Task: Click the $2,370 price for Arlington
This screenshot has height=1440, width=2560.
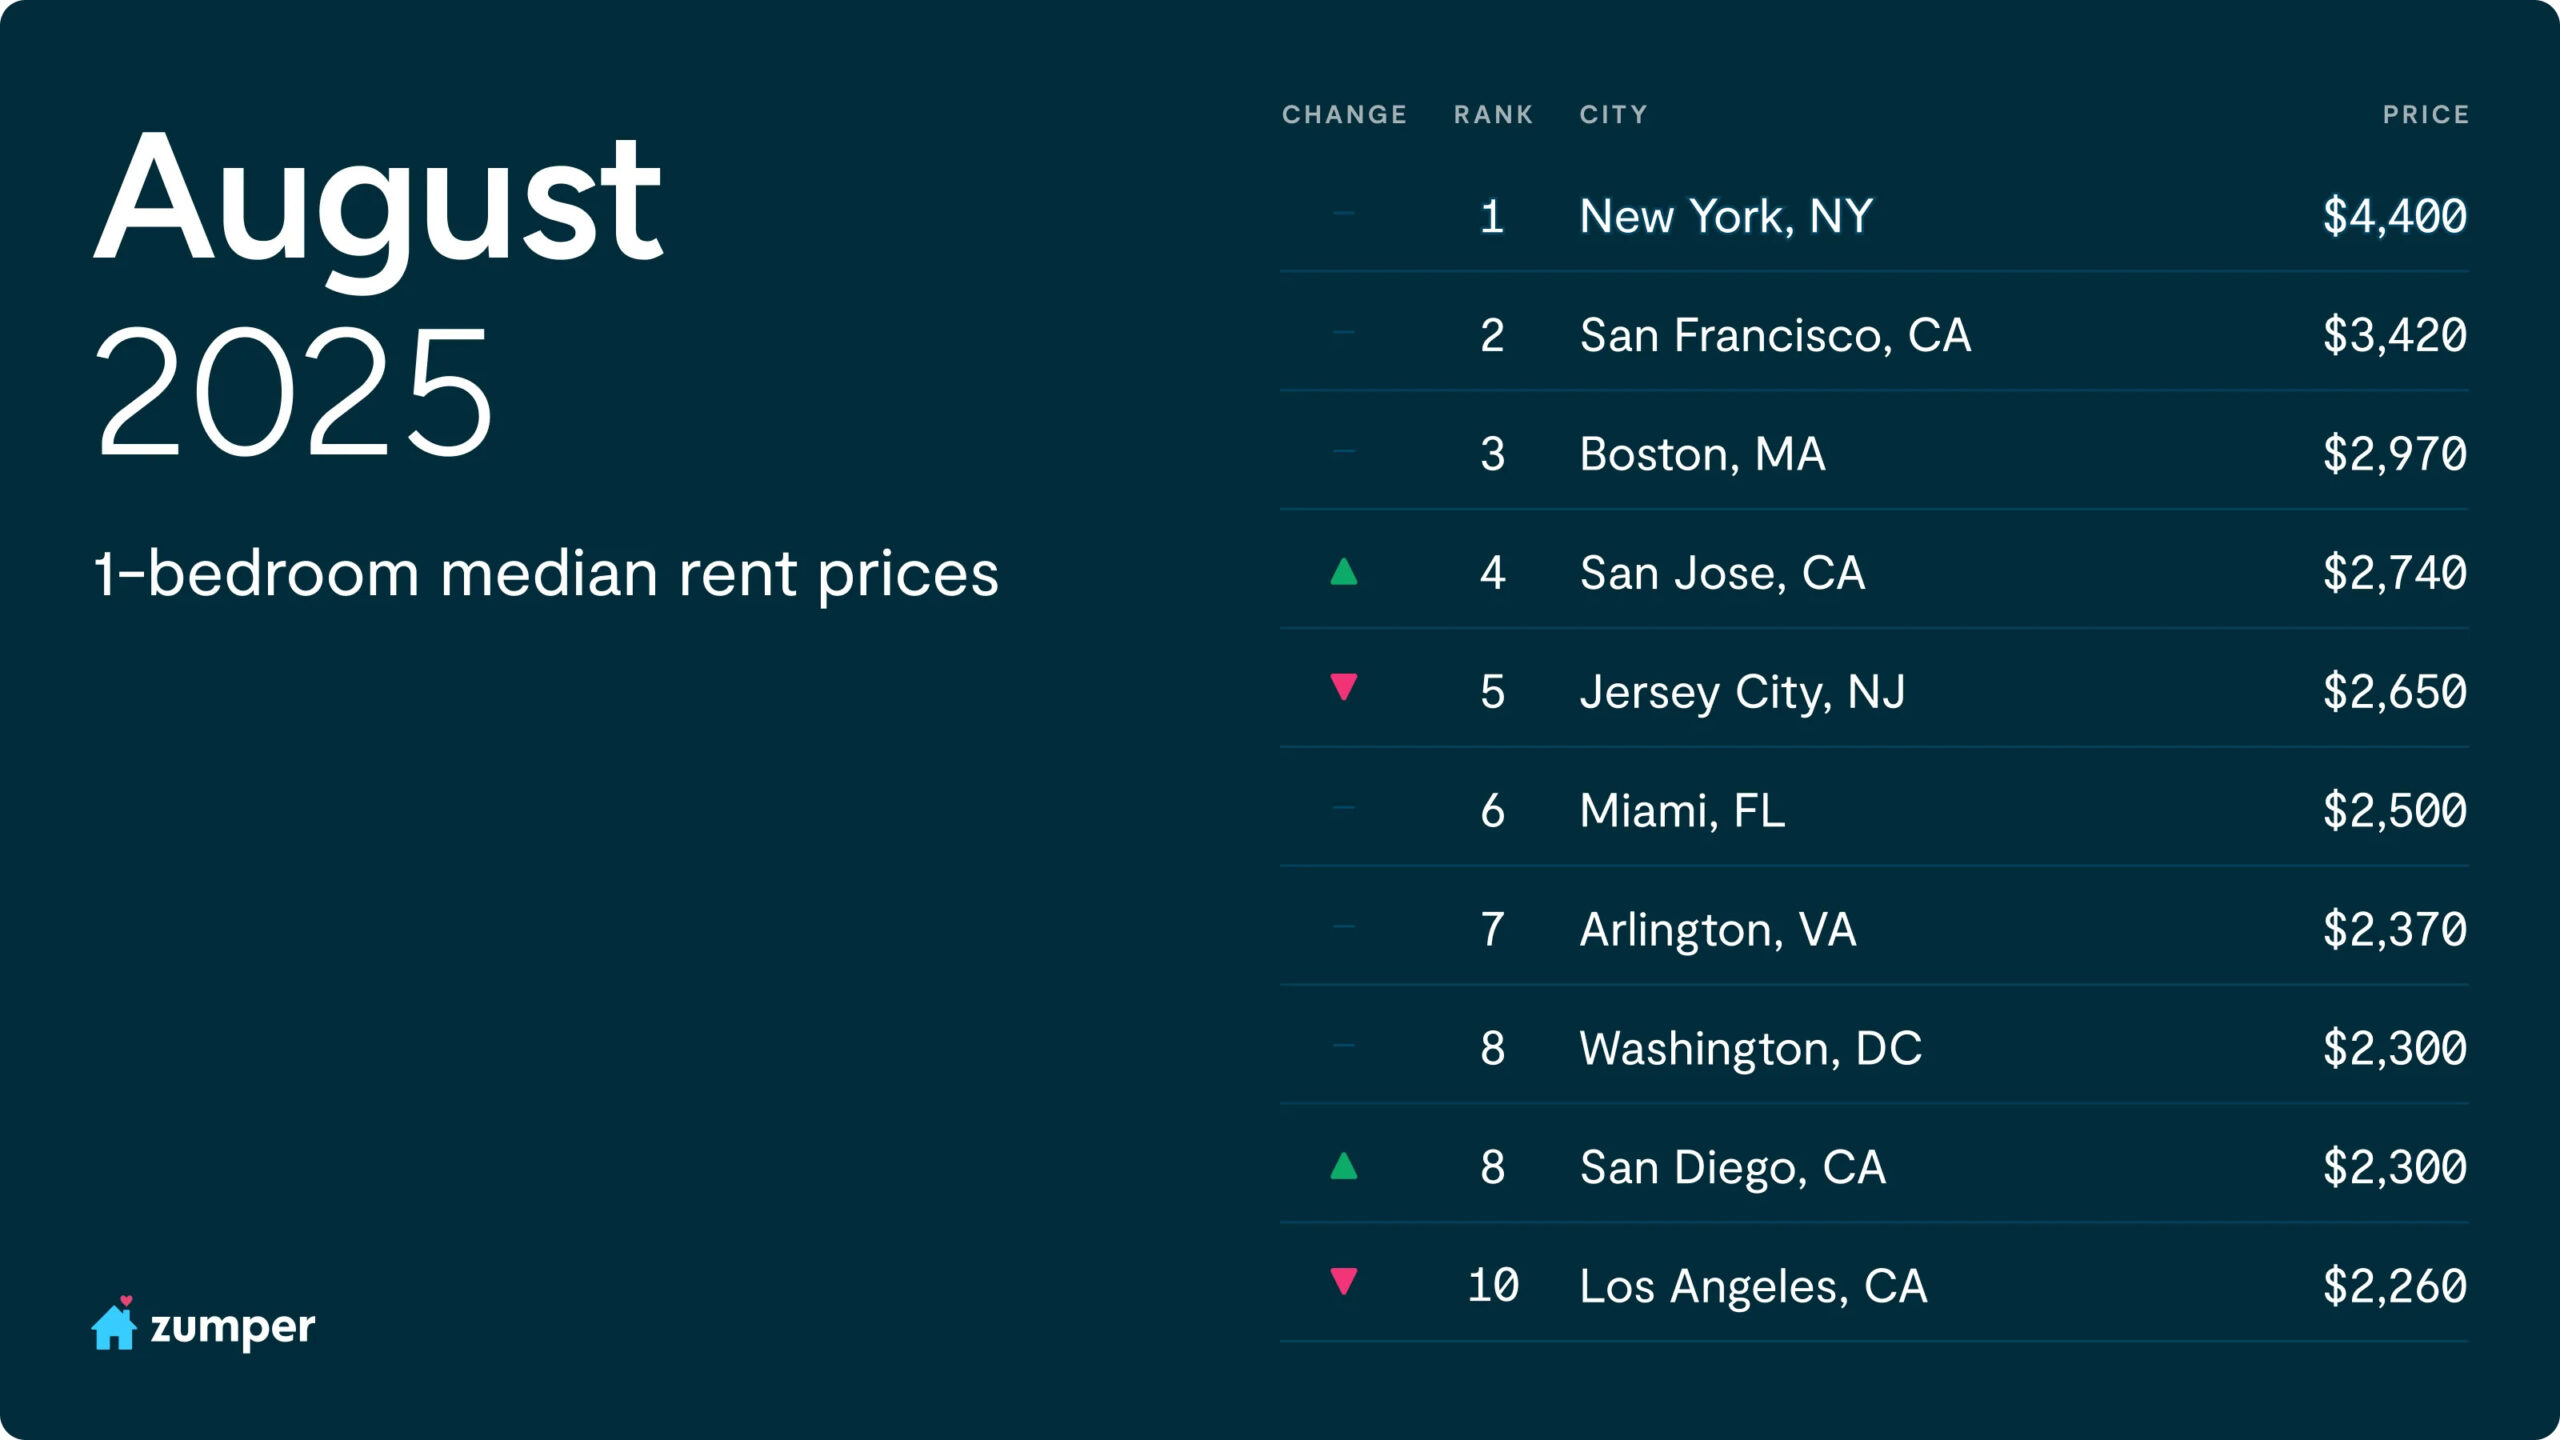Action: tap(2394, 929)
